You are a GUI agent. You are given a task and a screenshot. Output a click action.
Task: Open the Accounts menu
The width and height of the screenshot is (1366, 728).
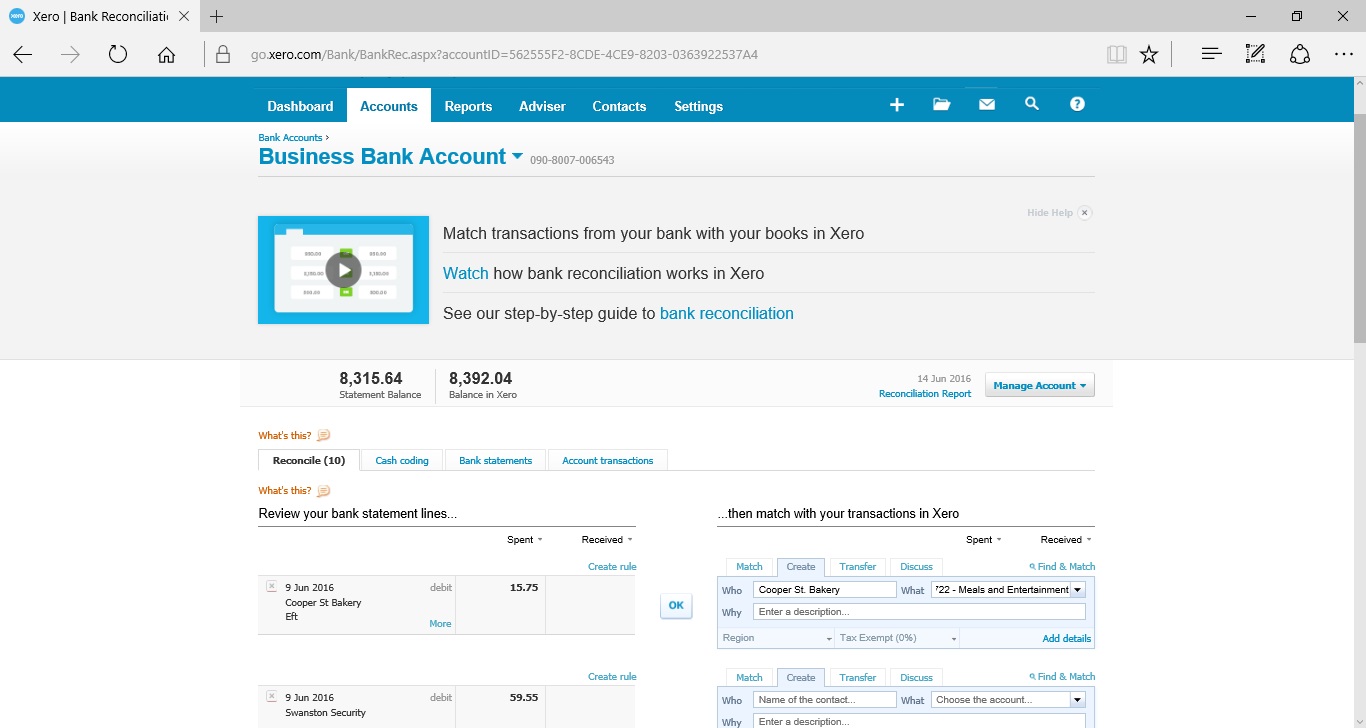pyautogui.click(x=389, y=106)
